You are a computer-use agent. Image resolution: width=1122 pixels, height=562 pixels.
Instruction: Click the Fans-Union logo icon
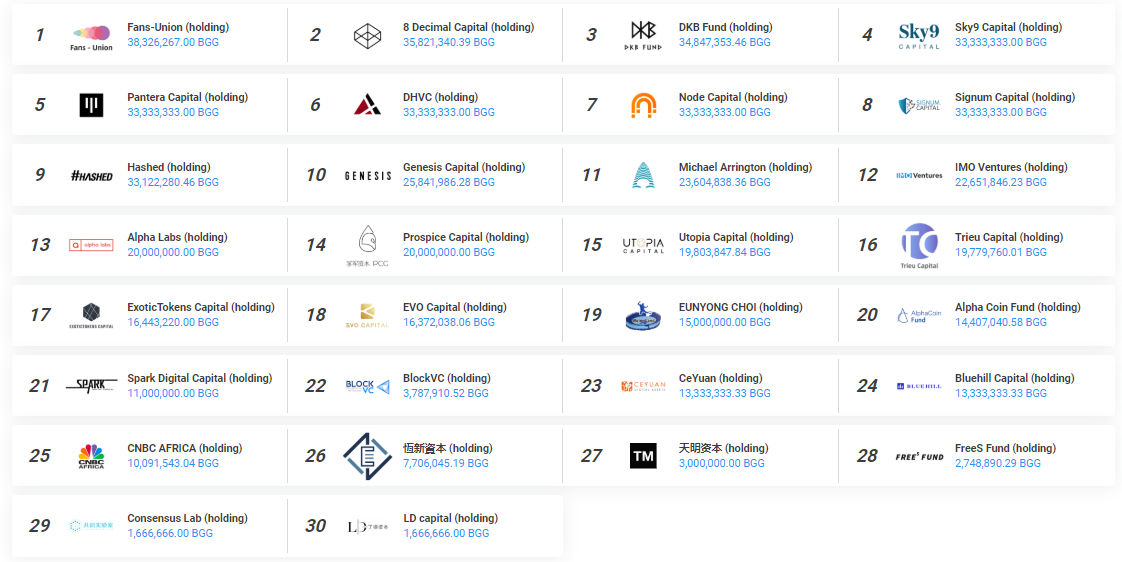pos(91,35)
